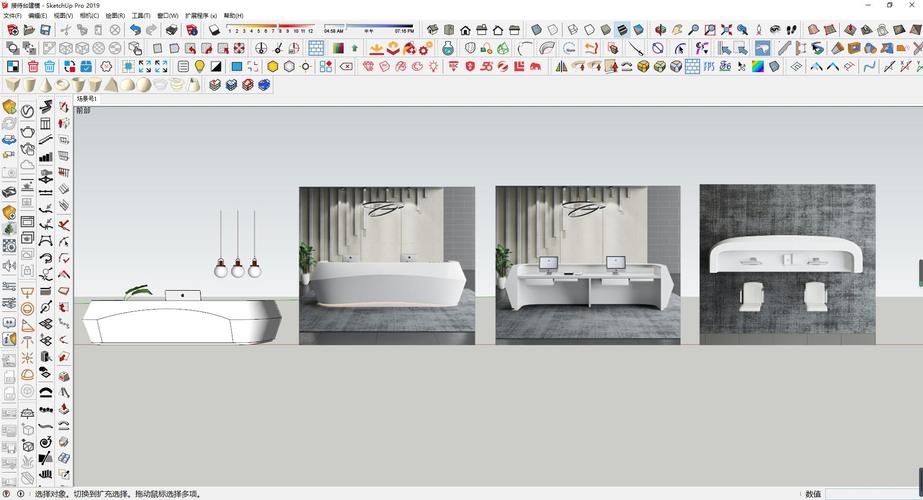
Task: Set month on the shadow date slider
Action: click(270, 27)
